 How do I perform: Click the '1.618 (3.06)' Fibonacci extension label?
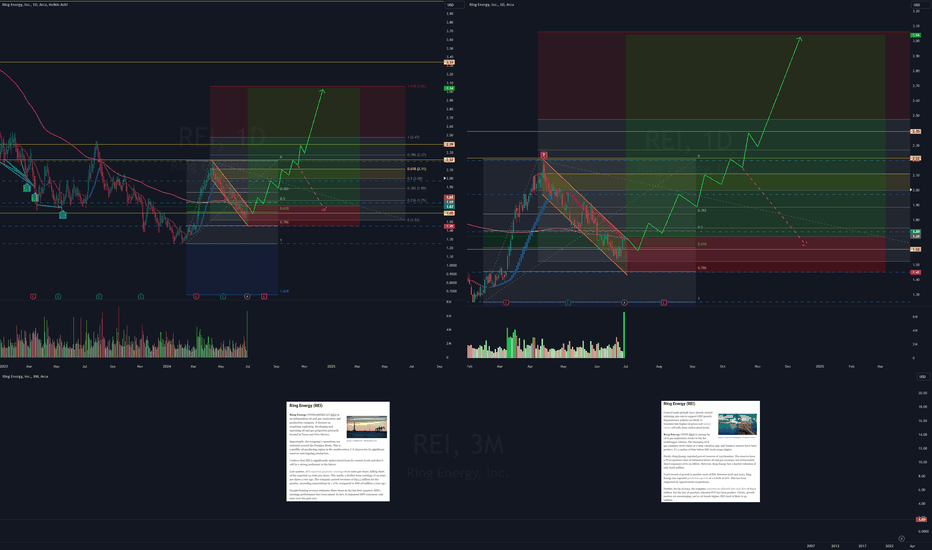point(417,86)
